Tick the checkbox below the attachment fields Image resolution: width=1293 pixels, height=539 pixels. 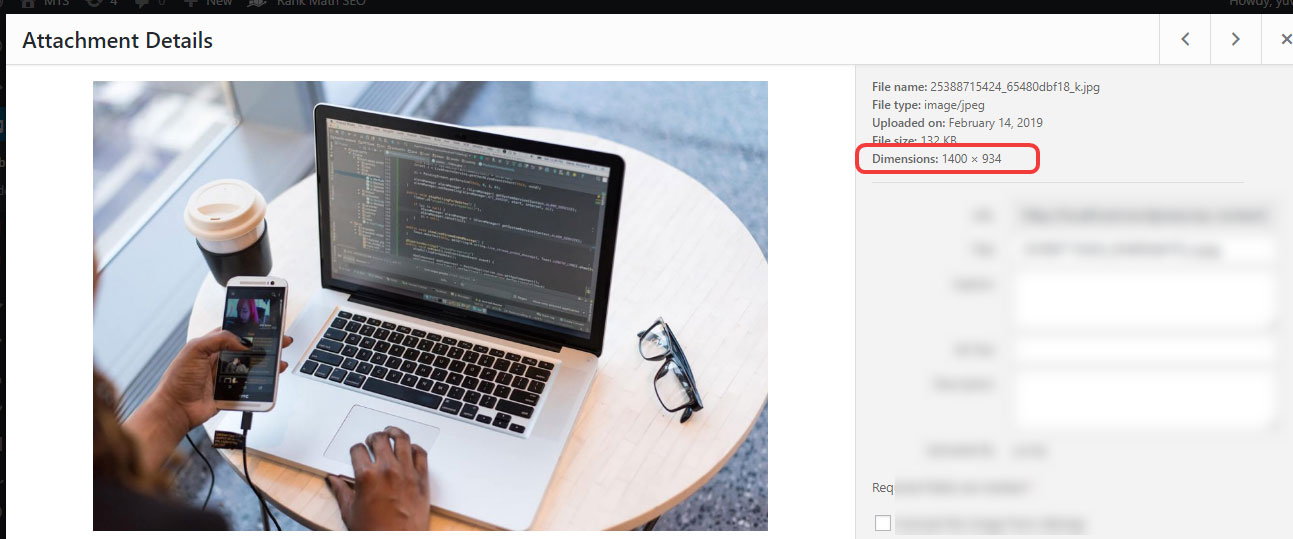tap(883, 523)
